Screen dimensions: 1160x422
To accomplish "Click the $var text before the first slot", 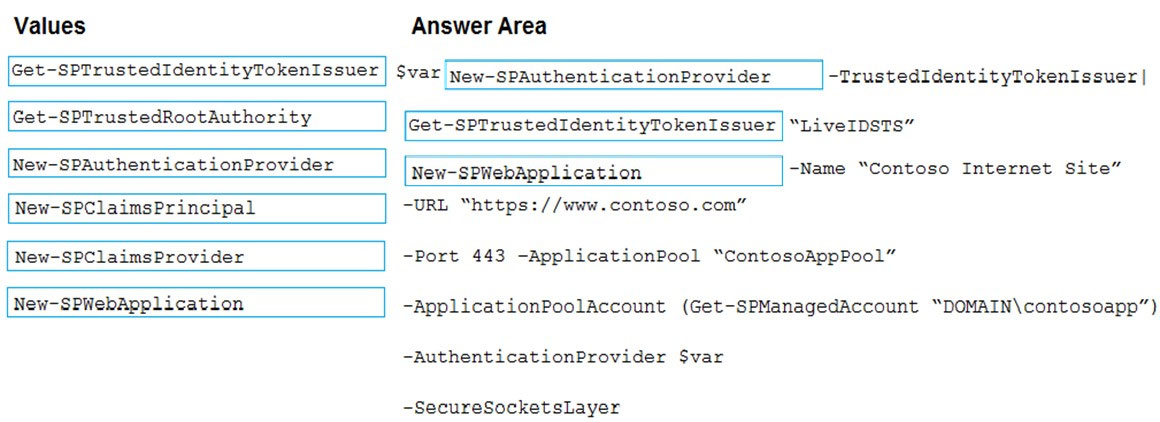I will click(x=419, y=74).
